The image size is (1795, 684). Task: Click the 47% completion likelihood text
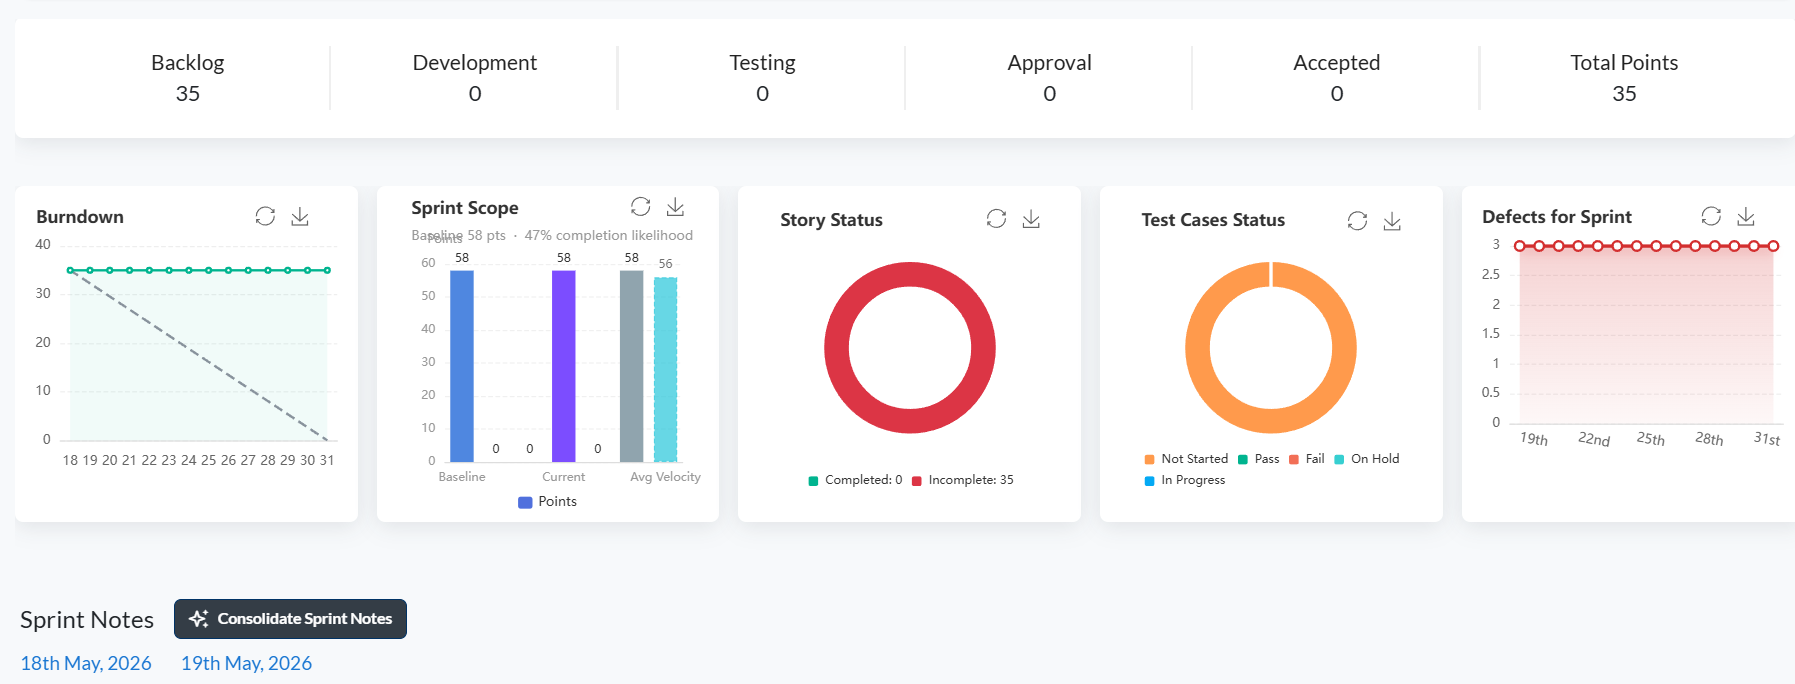click(609, 236)
